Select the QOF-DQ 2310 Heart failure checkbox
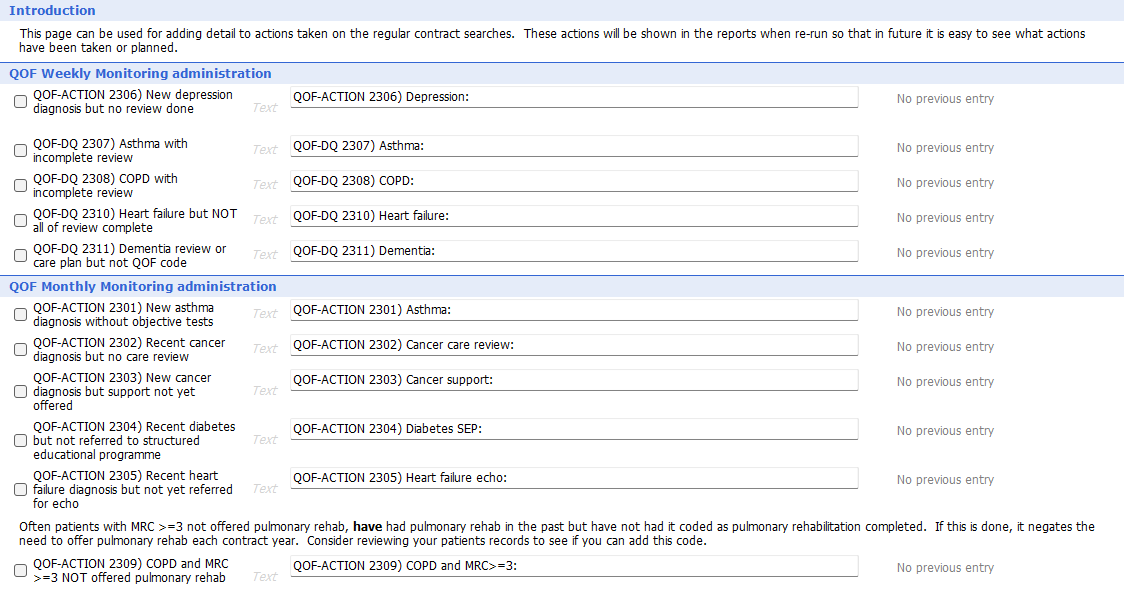Image resolution: width=1124 pixels, height=599 pixels. click(x=21, y=221)
